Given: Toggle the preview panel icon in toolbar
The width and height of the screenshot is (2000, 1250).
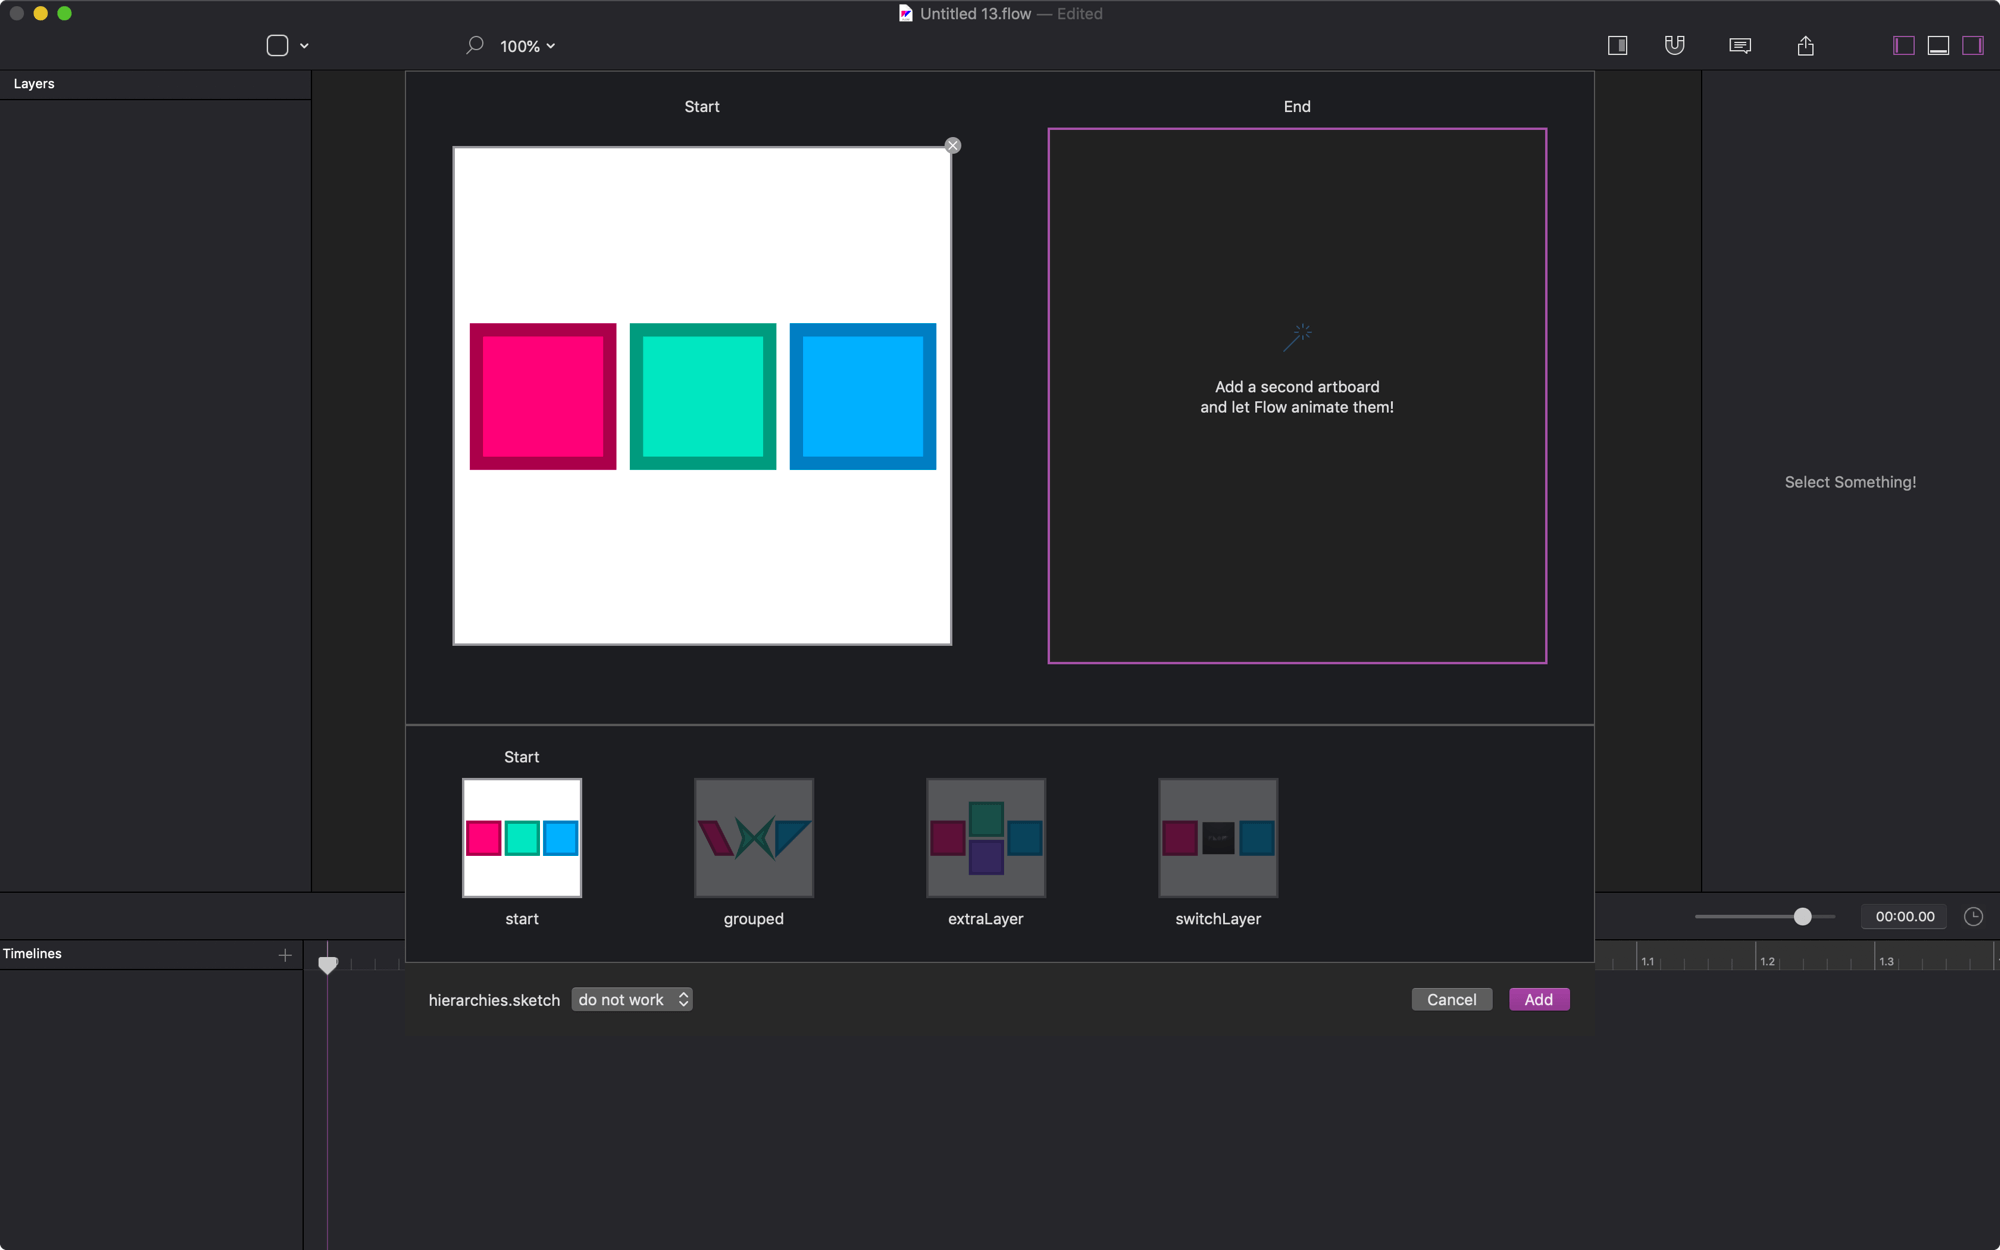Looking at the screenshot, I should click(1617, 45).
